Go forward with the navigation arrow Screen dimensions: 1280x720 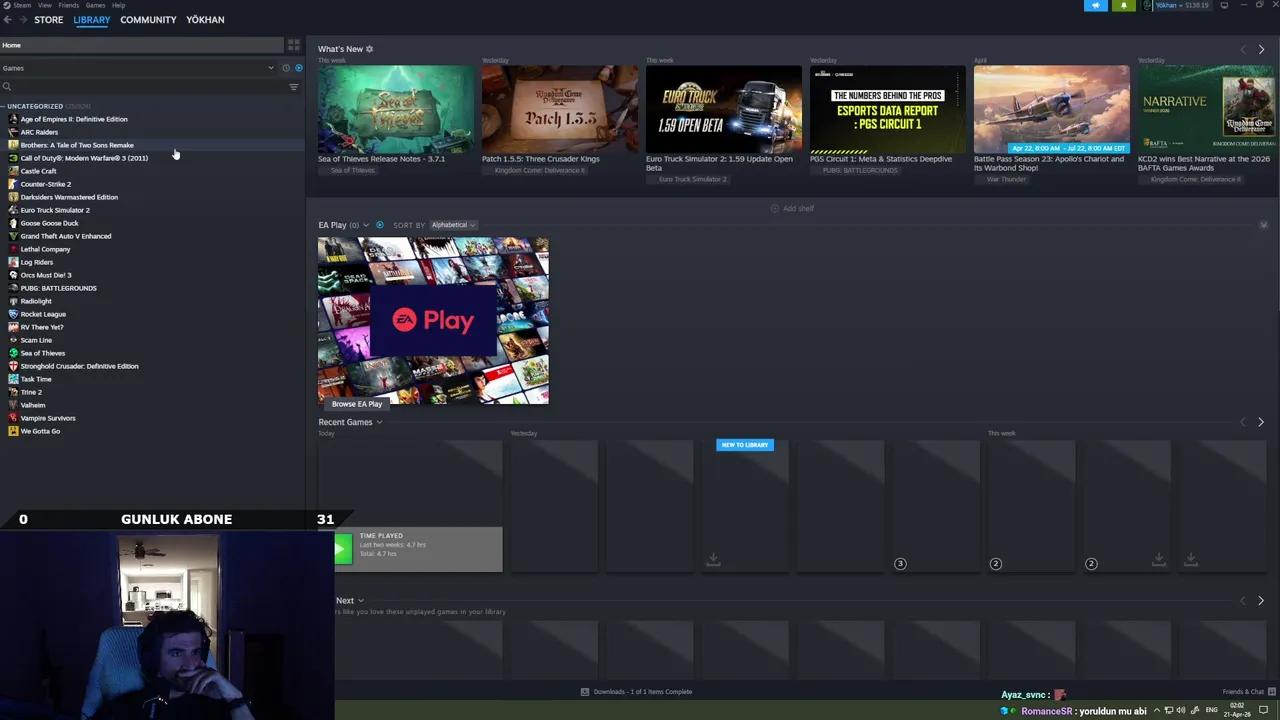[22, 20]
